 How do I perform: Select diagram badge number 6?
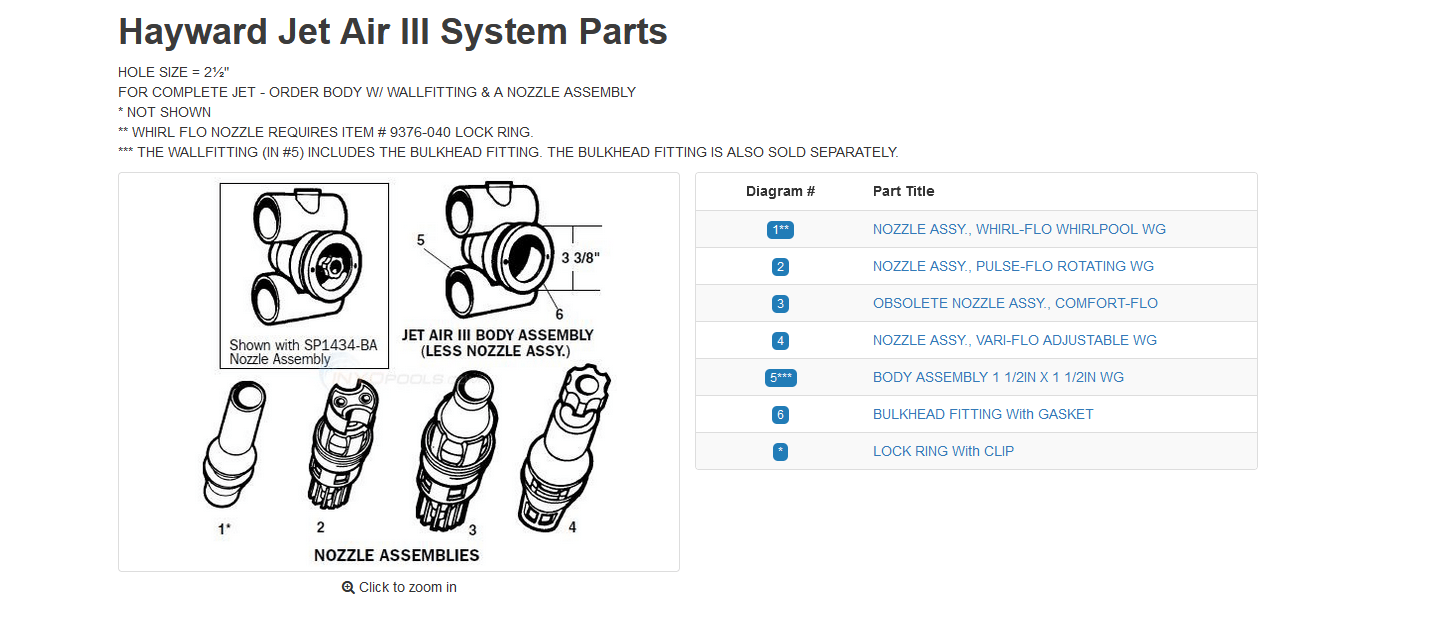pos(781,415)
